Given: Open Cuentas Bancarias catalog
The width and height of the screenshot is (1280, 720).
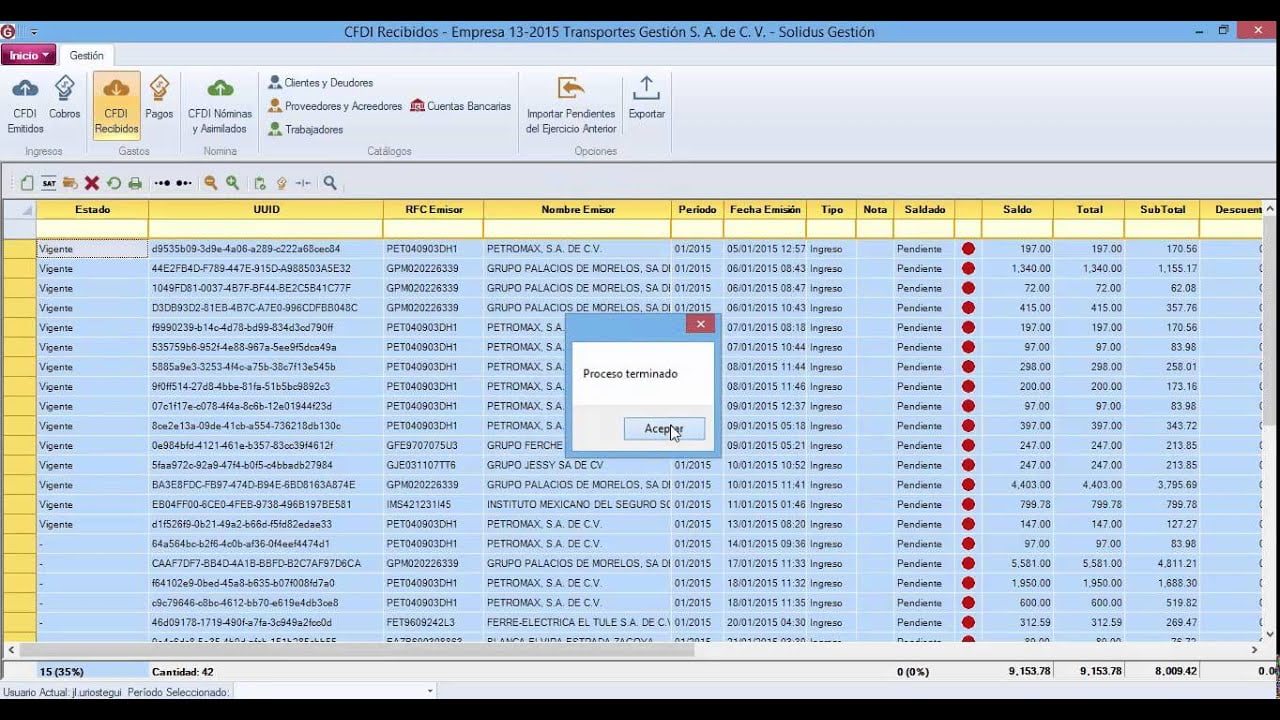Looking at the screenshot, I should (460, 106).
